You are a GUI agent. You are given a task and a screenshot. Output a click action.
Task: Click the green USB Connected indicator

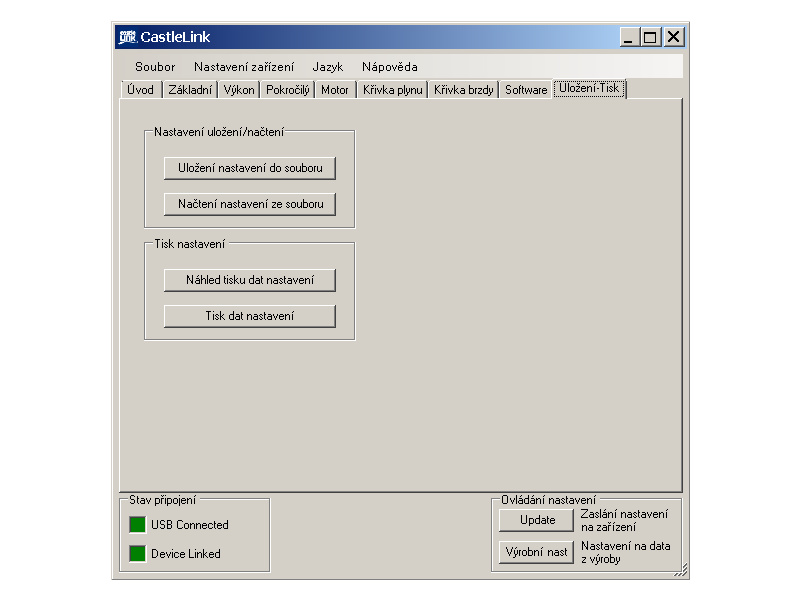[x=137, y=525]
